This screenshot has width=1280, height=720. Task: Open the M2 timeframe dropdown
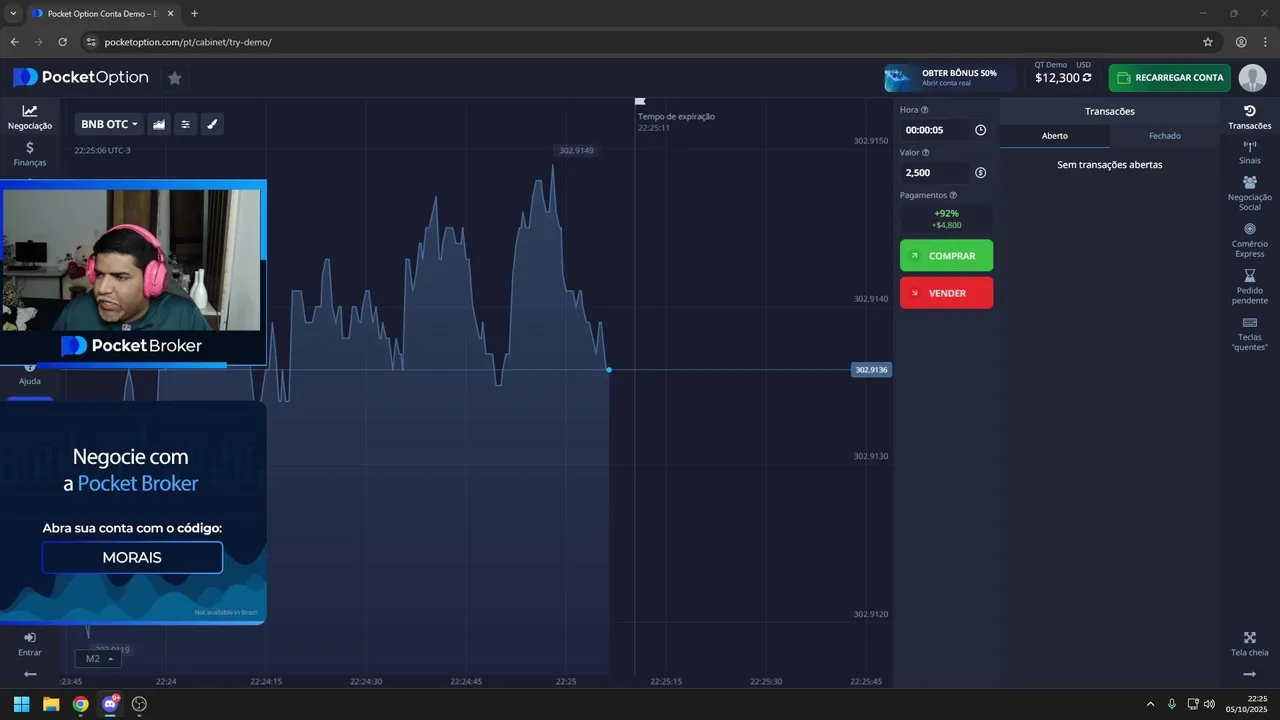click(x=98, y=659)
